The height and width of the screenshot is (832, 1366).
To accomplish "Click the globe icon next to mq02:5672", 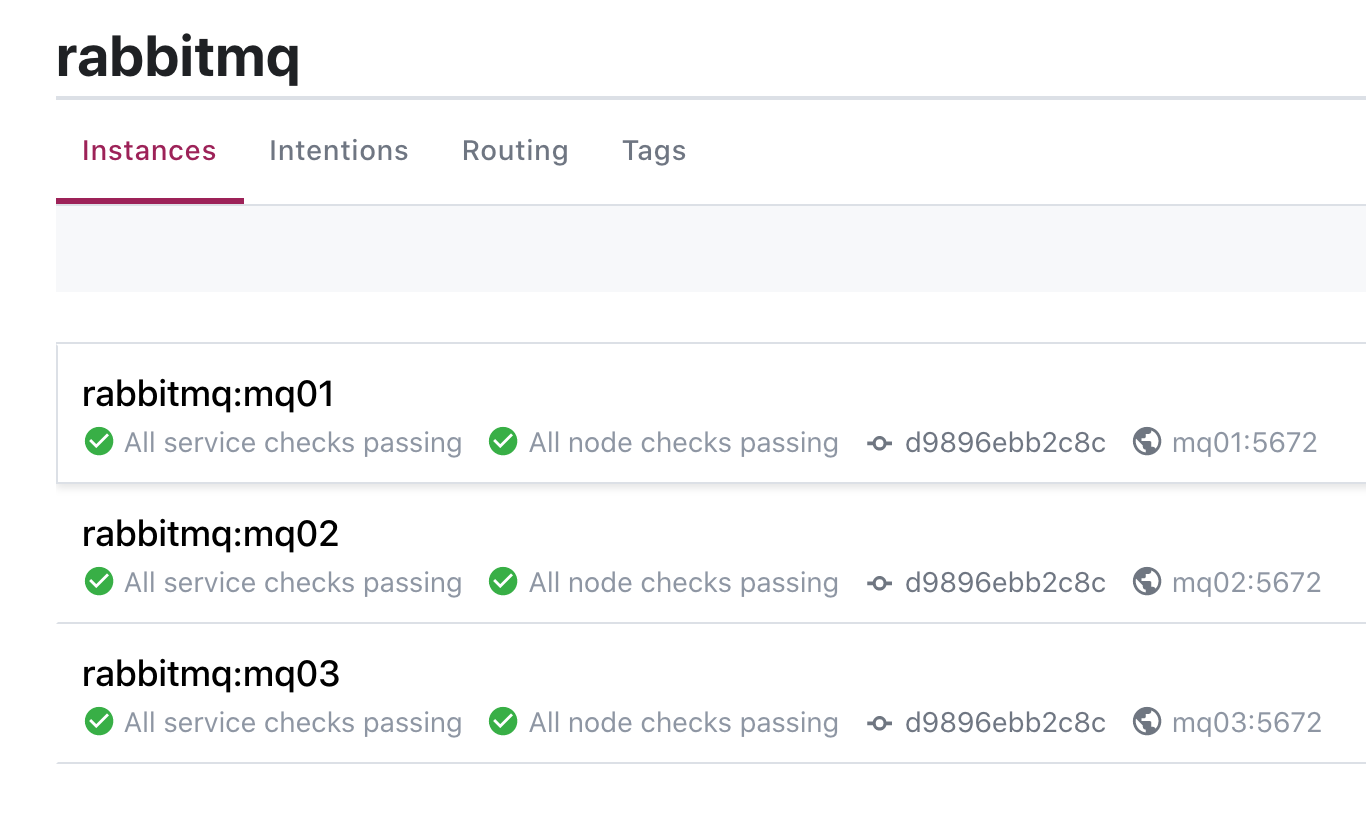I will (1147, 581).
